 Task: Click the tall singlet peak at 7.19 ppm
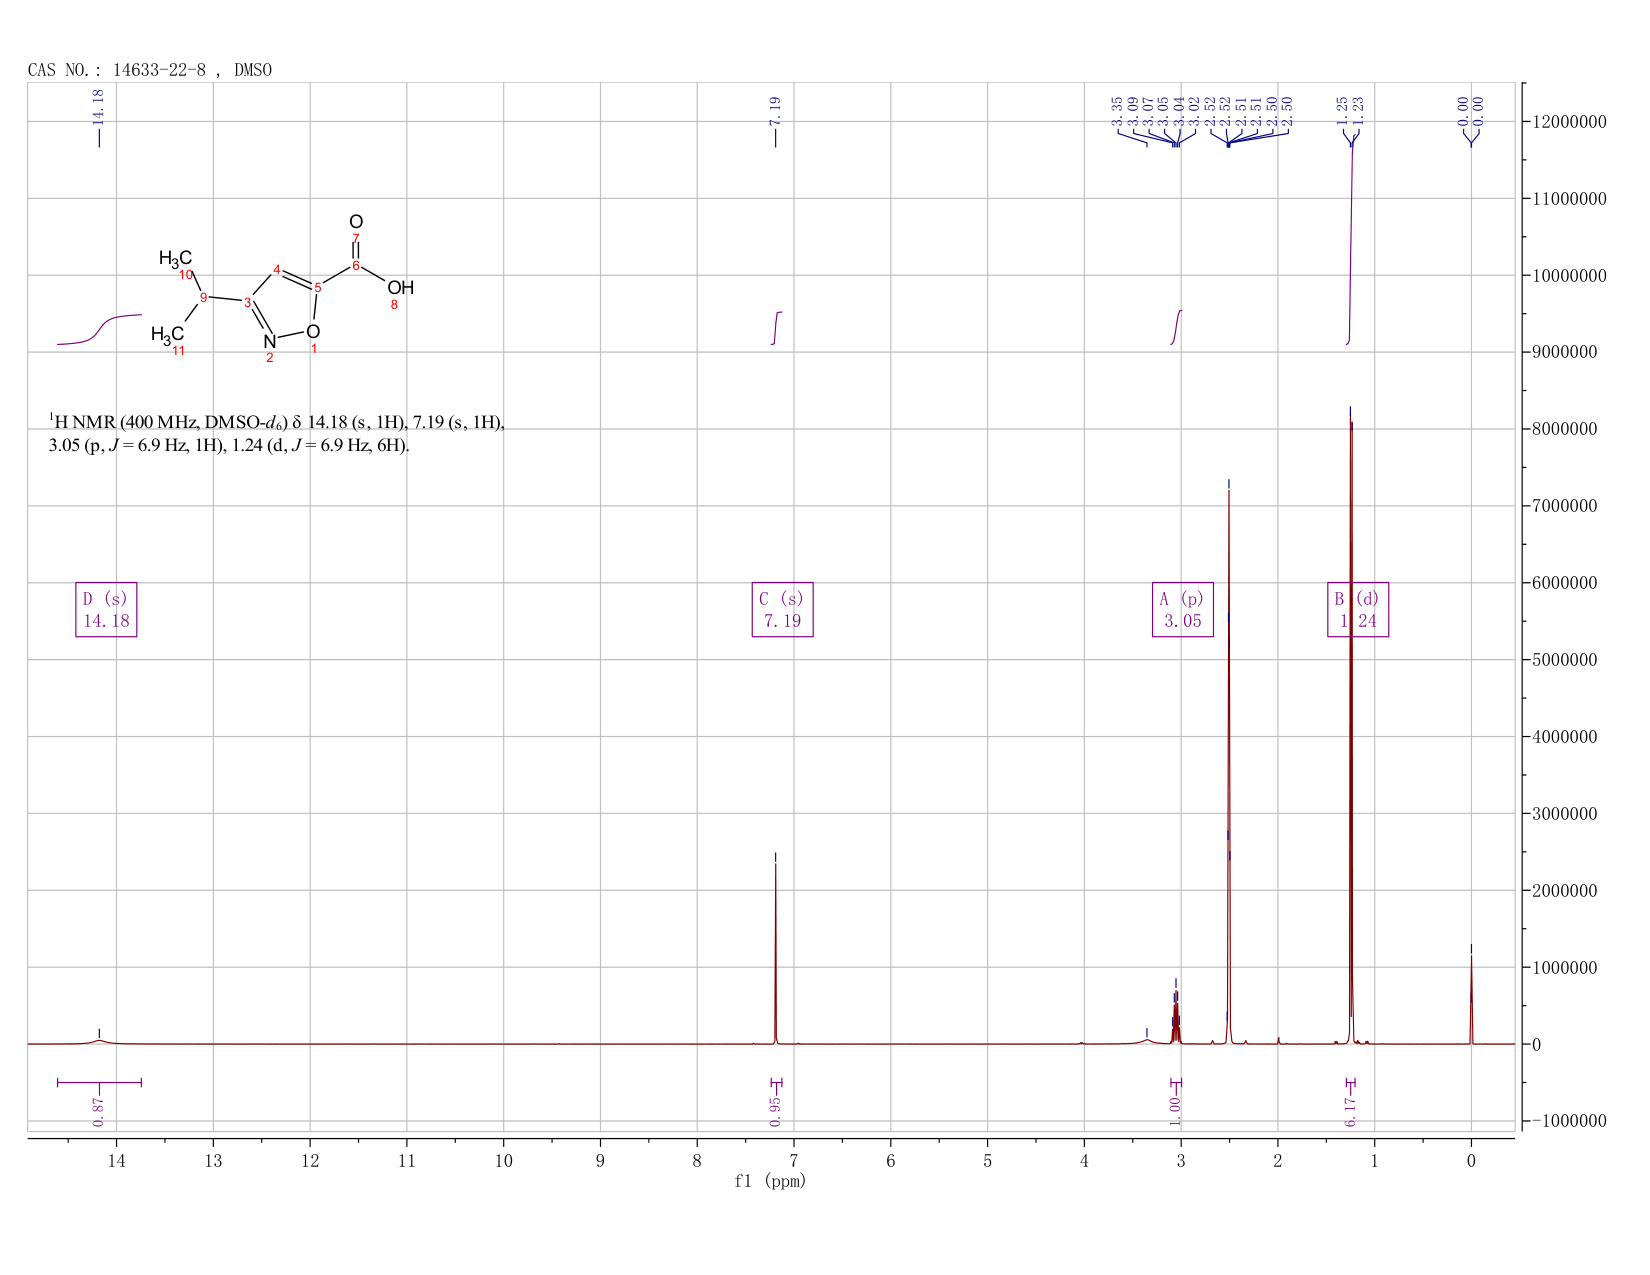coord(776,950)
